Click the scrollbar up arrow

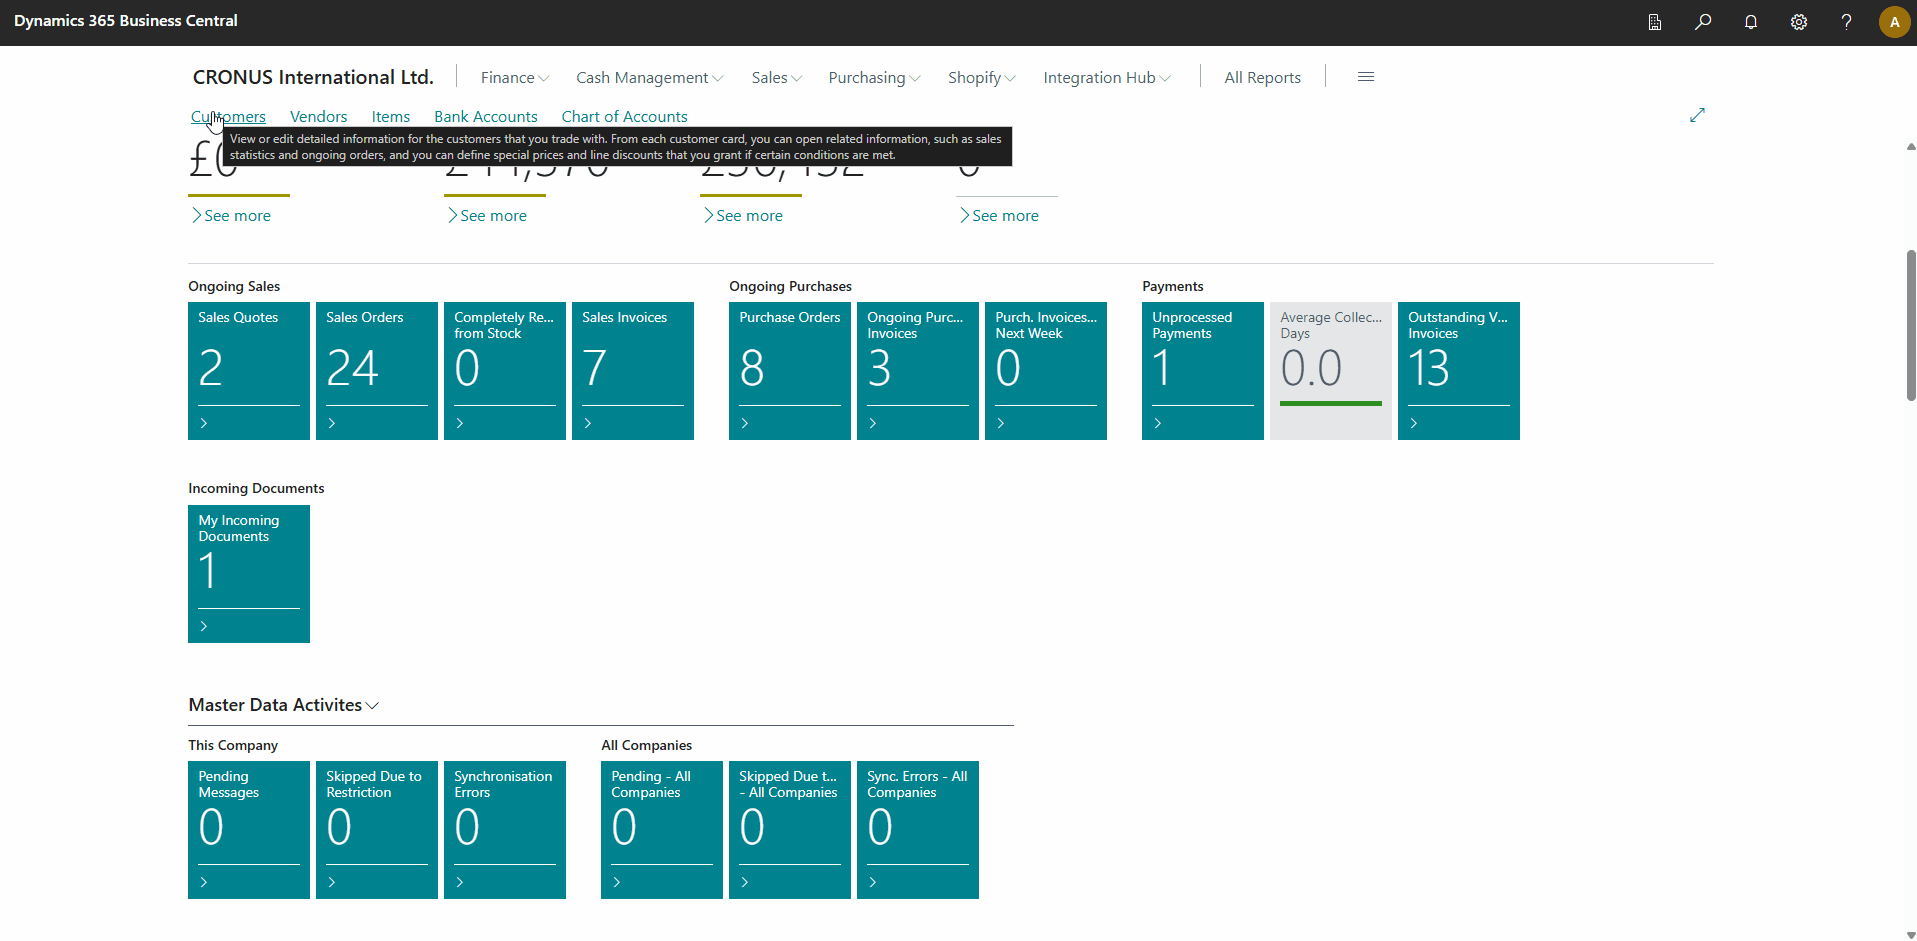(x=1911, y=147)
